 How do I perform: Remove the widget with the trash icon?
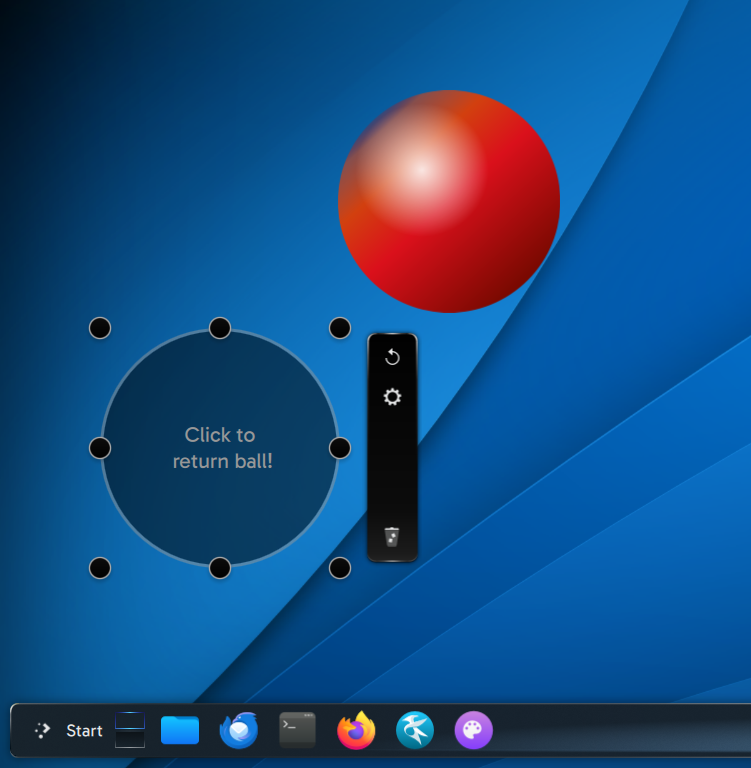coord(392,537)
